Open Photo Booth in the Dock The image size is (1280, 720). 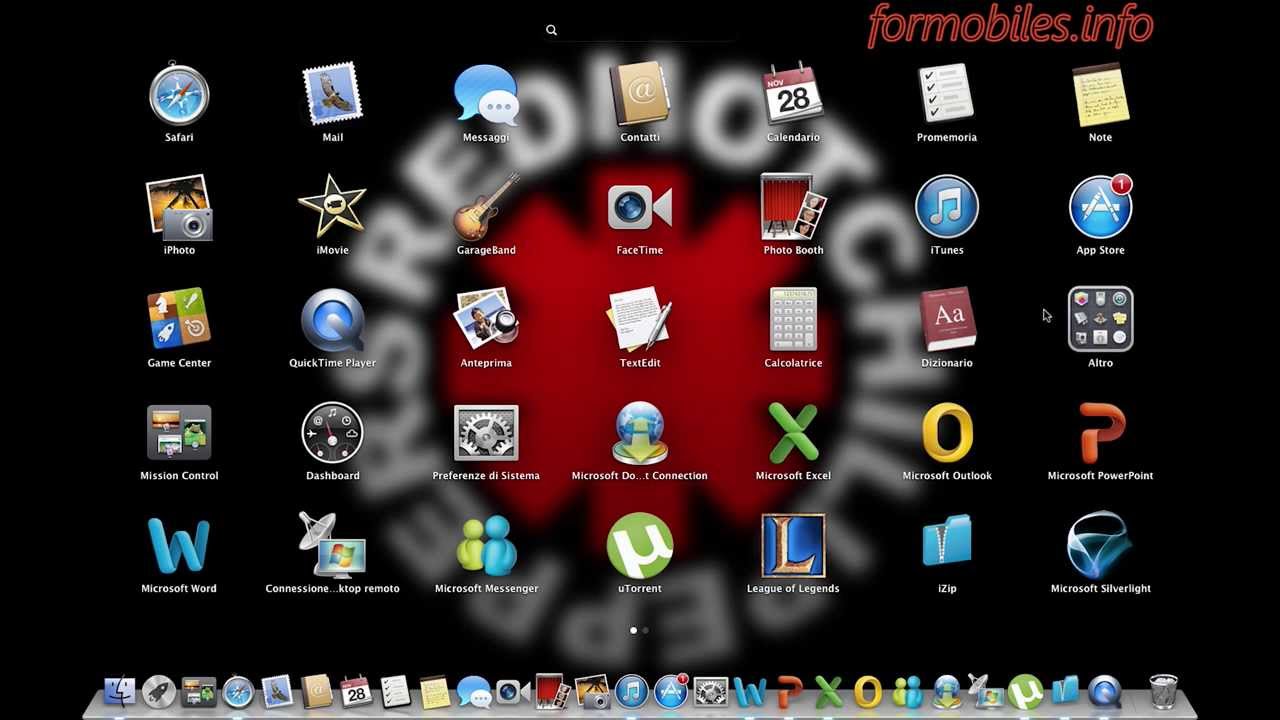[x=552, y=692]
